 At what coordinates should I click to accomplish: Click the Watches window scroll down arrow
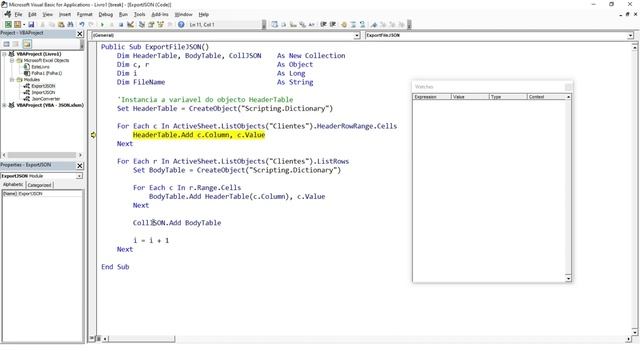pos(568,278)
